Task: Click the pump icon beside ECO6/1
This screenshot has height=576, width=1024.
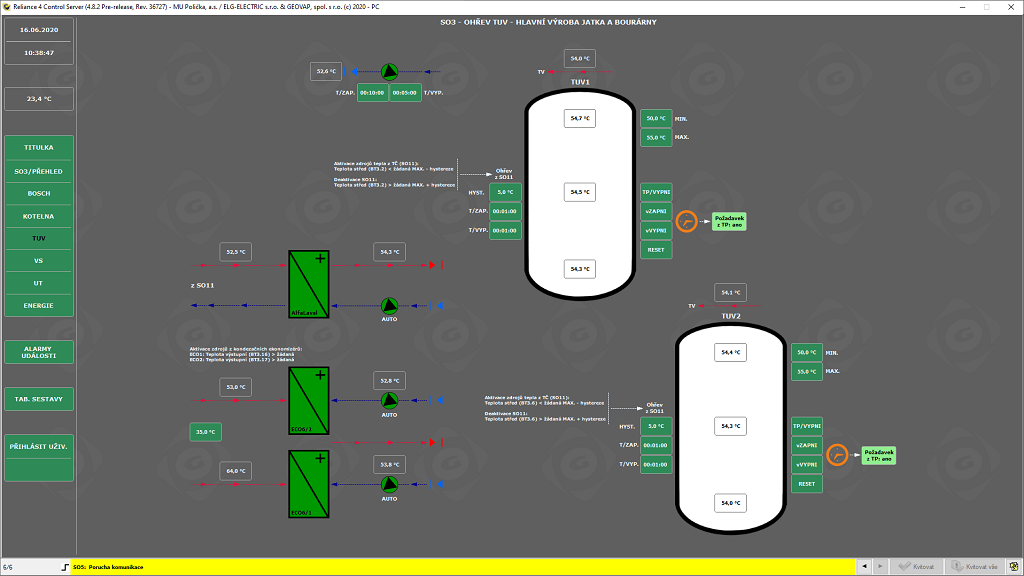Action: point(390,484)
